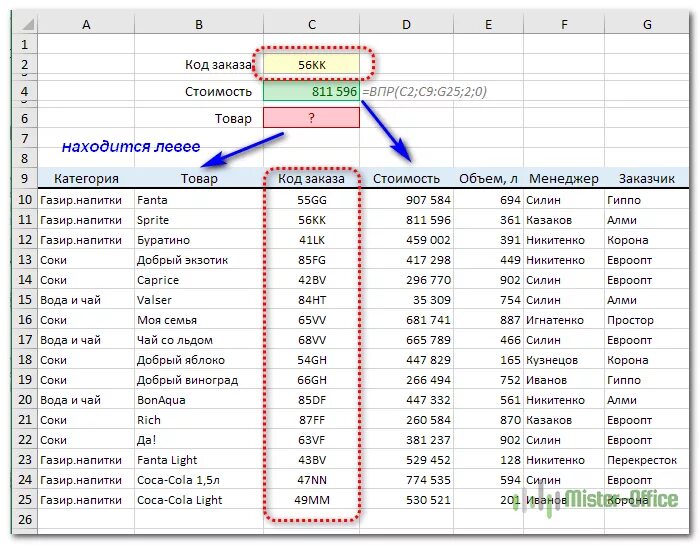The height and width of the screenshot is (545, 700).
Task: Click order code 42BV
Action: (312, 280)
